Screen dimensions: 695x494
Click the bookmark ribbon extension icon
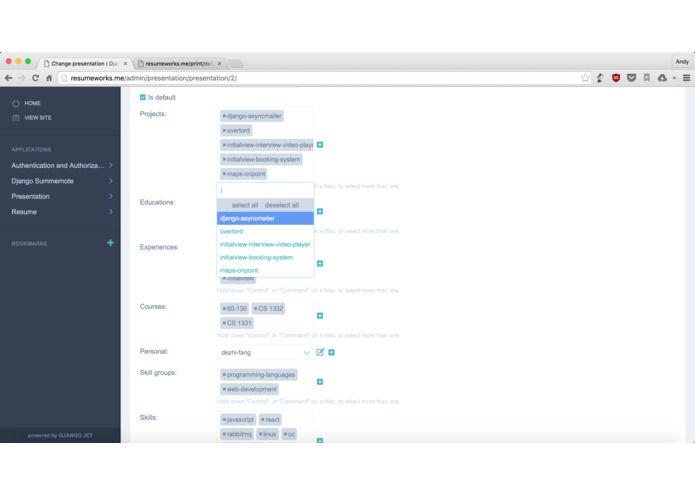point(647,78)
